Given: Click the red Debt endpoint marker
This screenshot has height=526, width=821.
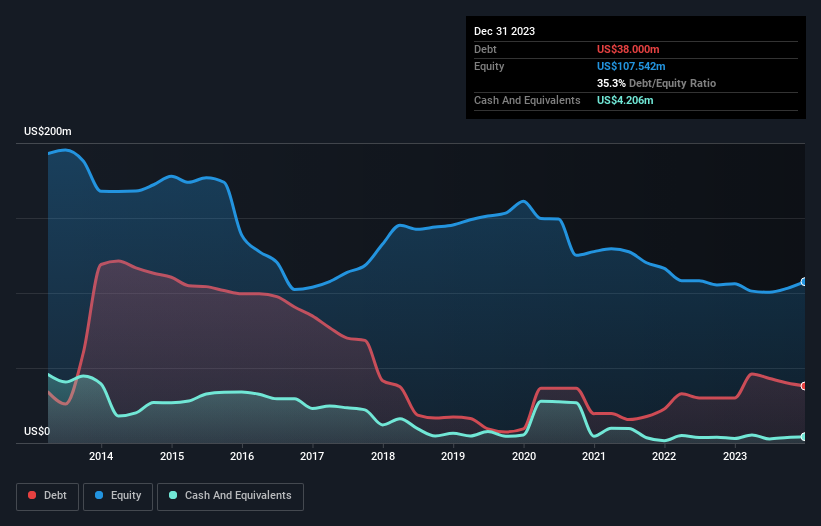Looking at the screenshot, I should [x=804, y=386].
